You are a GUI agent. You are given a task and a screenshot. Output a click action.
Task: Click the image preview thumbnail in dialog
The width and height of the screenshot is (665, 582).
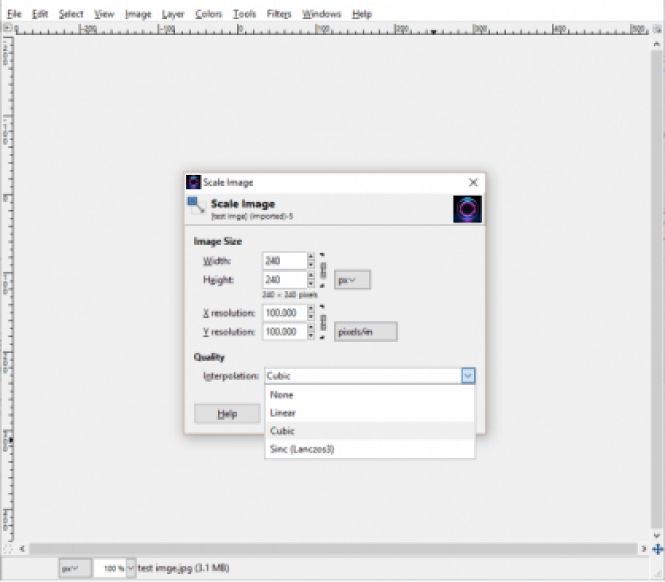468,209
